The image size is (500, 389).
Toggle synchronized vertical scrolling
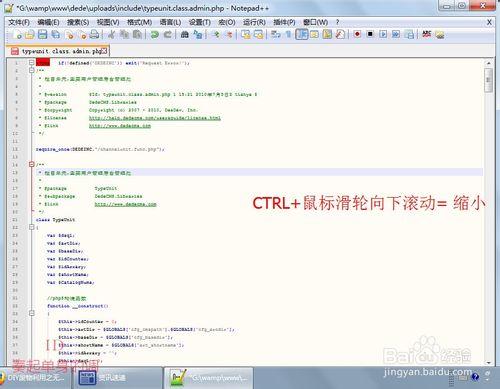click(246, 34)
